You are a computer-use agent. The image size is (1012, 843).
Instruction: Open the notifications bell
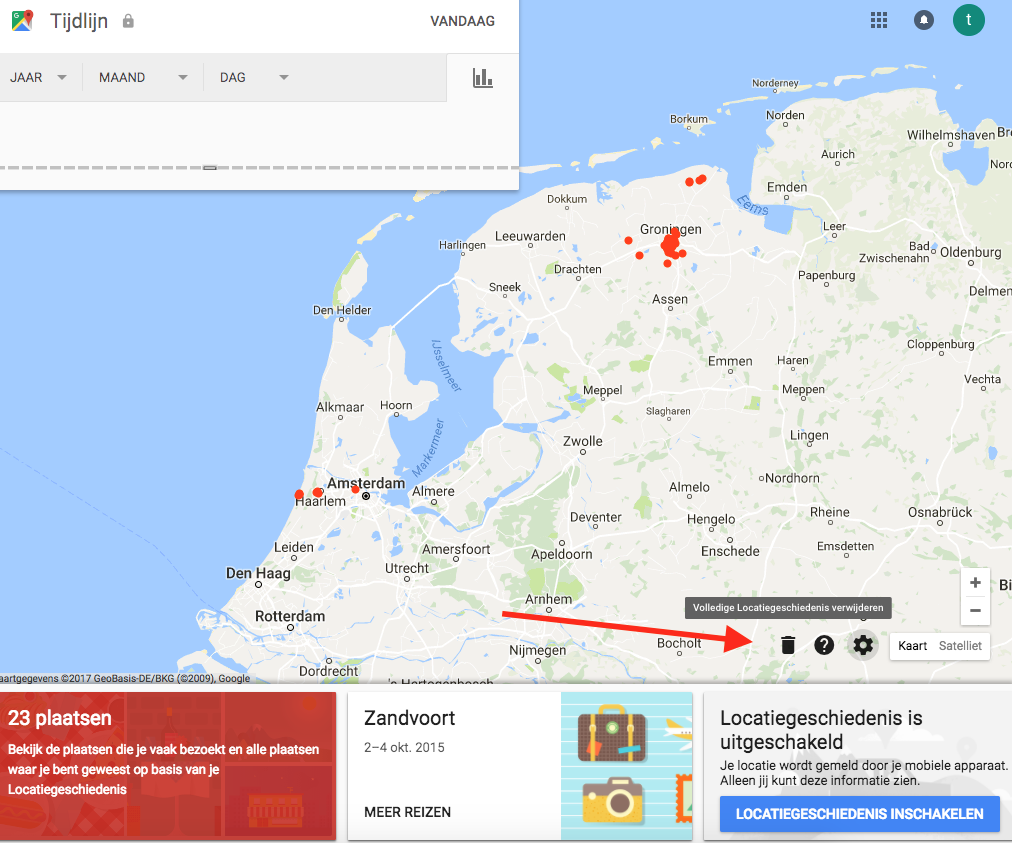[x=923, y=19]
